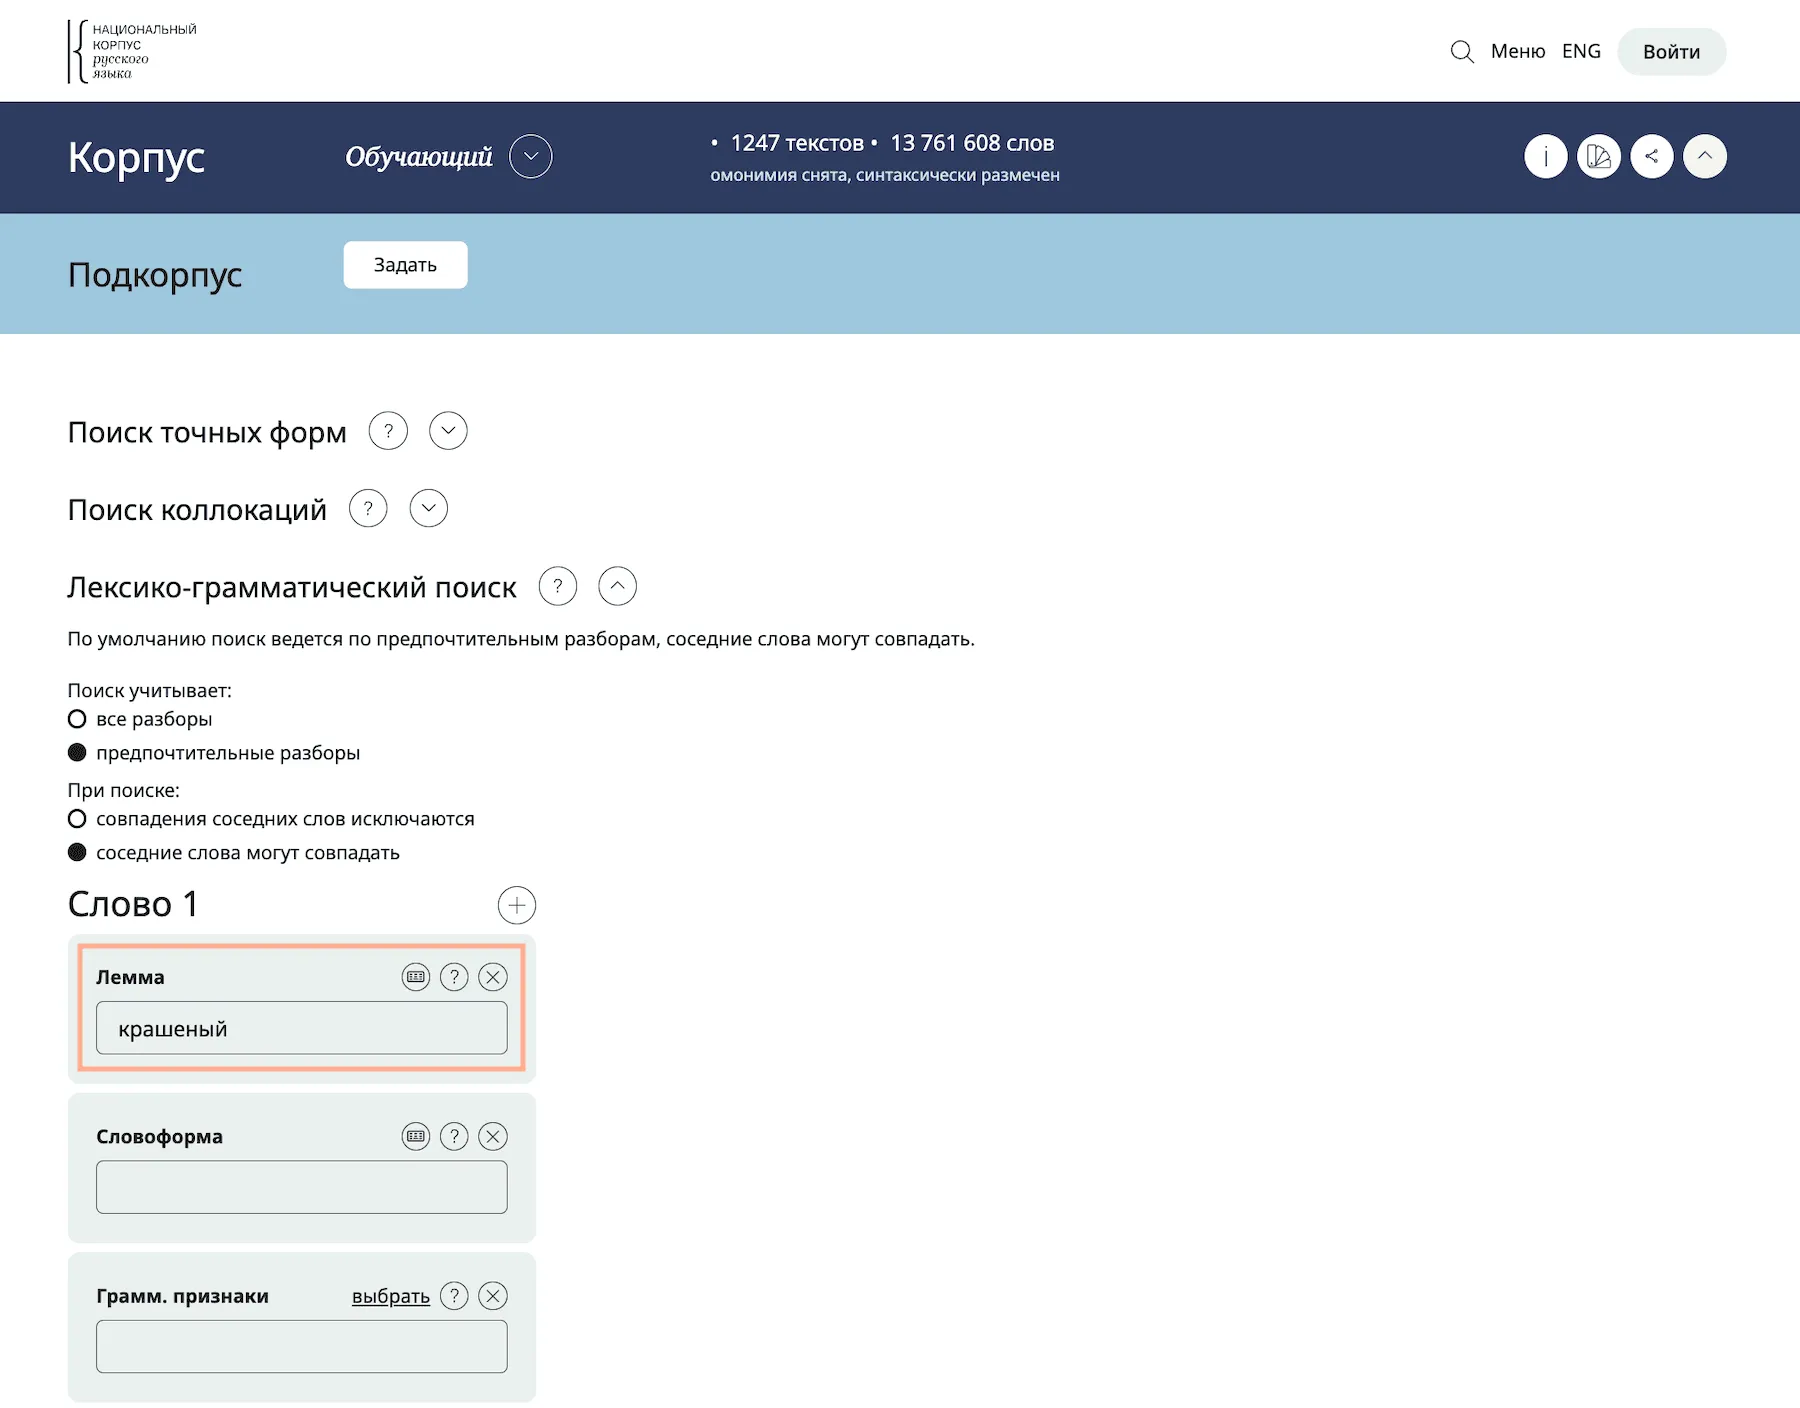Show help for Грамм. признаки
This screenshot has width=1800, height=1408.
[x=454, y=1296]
